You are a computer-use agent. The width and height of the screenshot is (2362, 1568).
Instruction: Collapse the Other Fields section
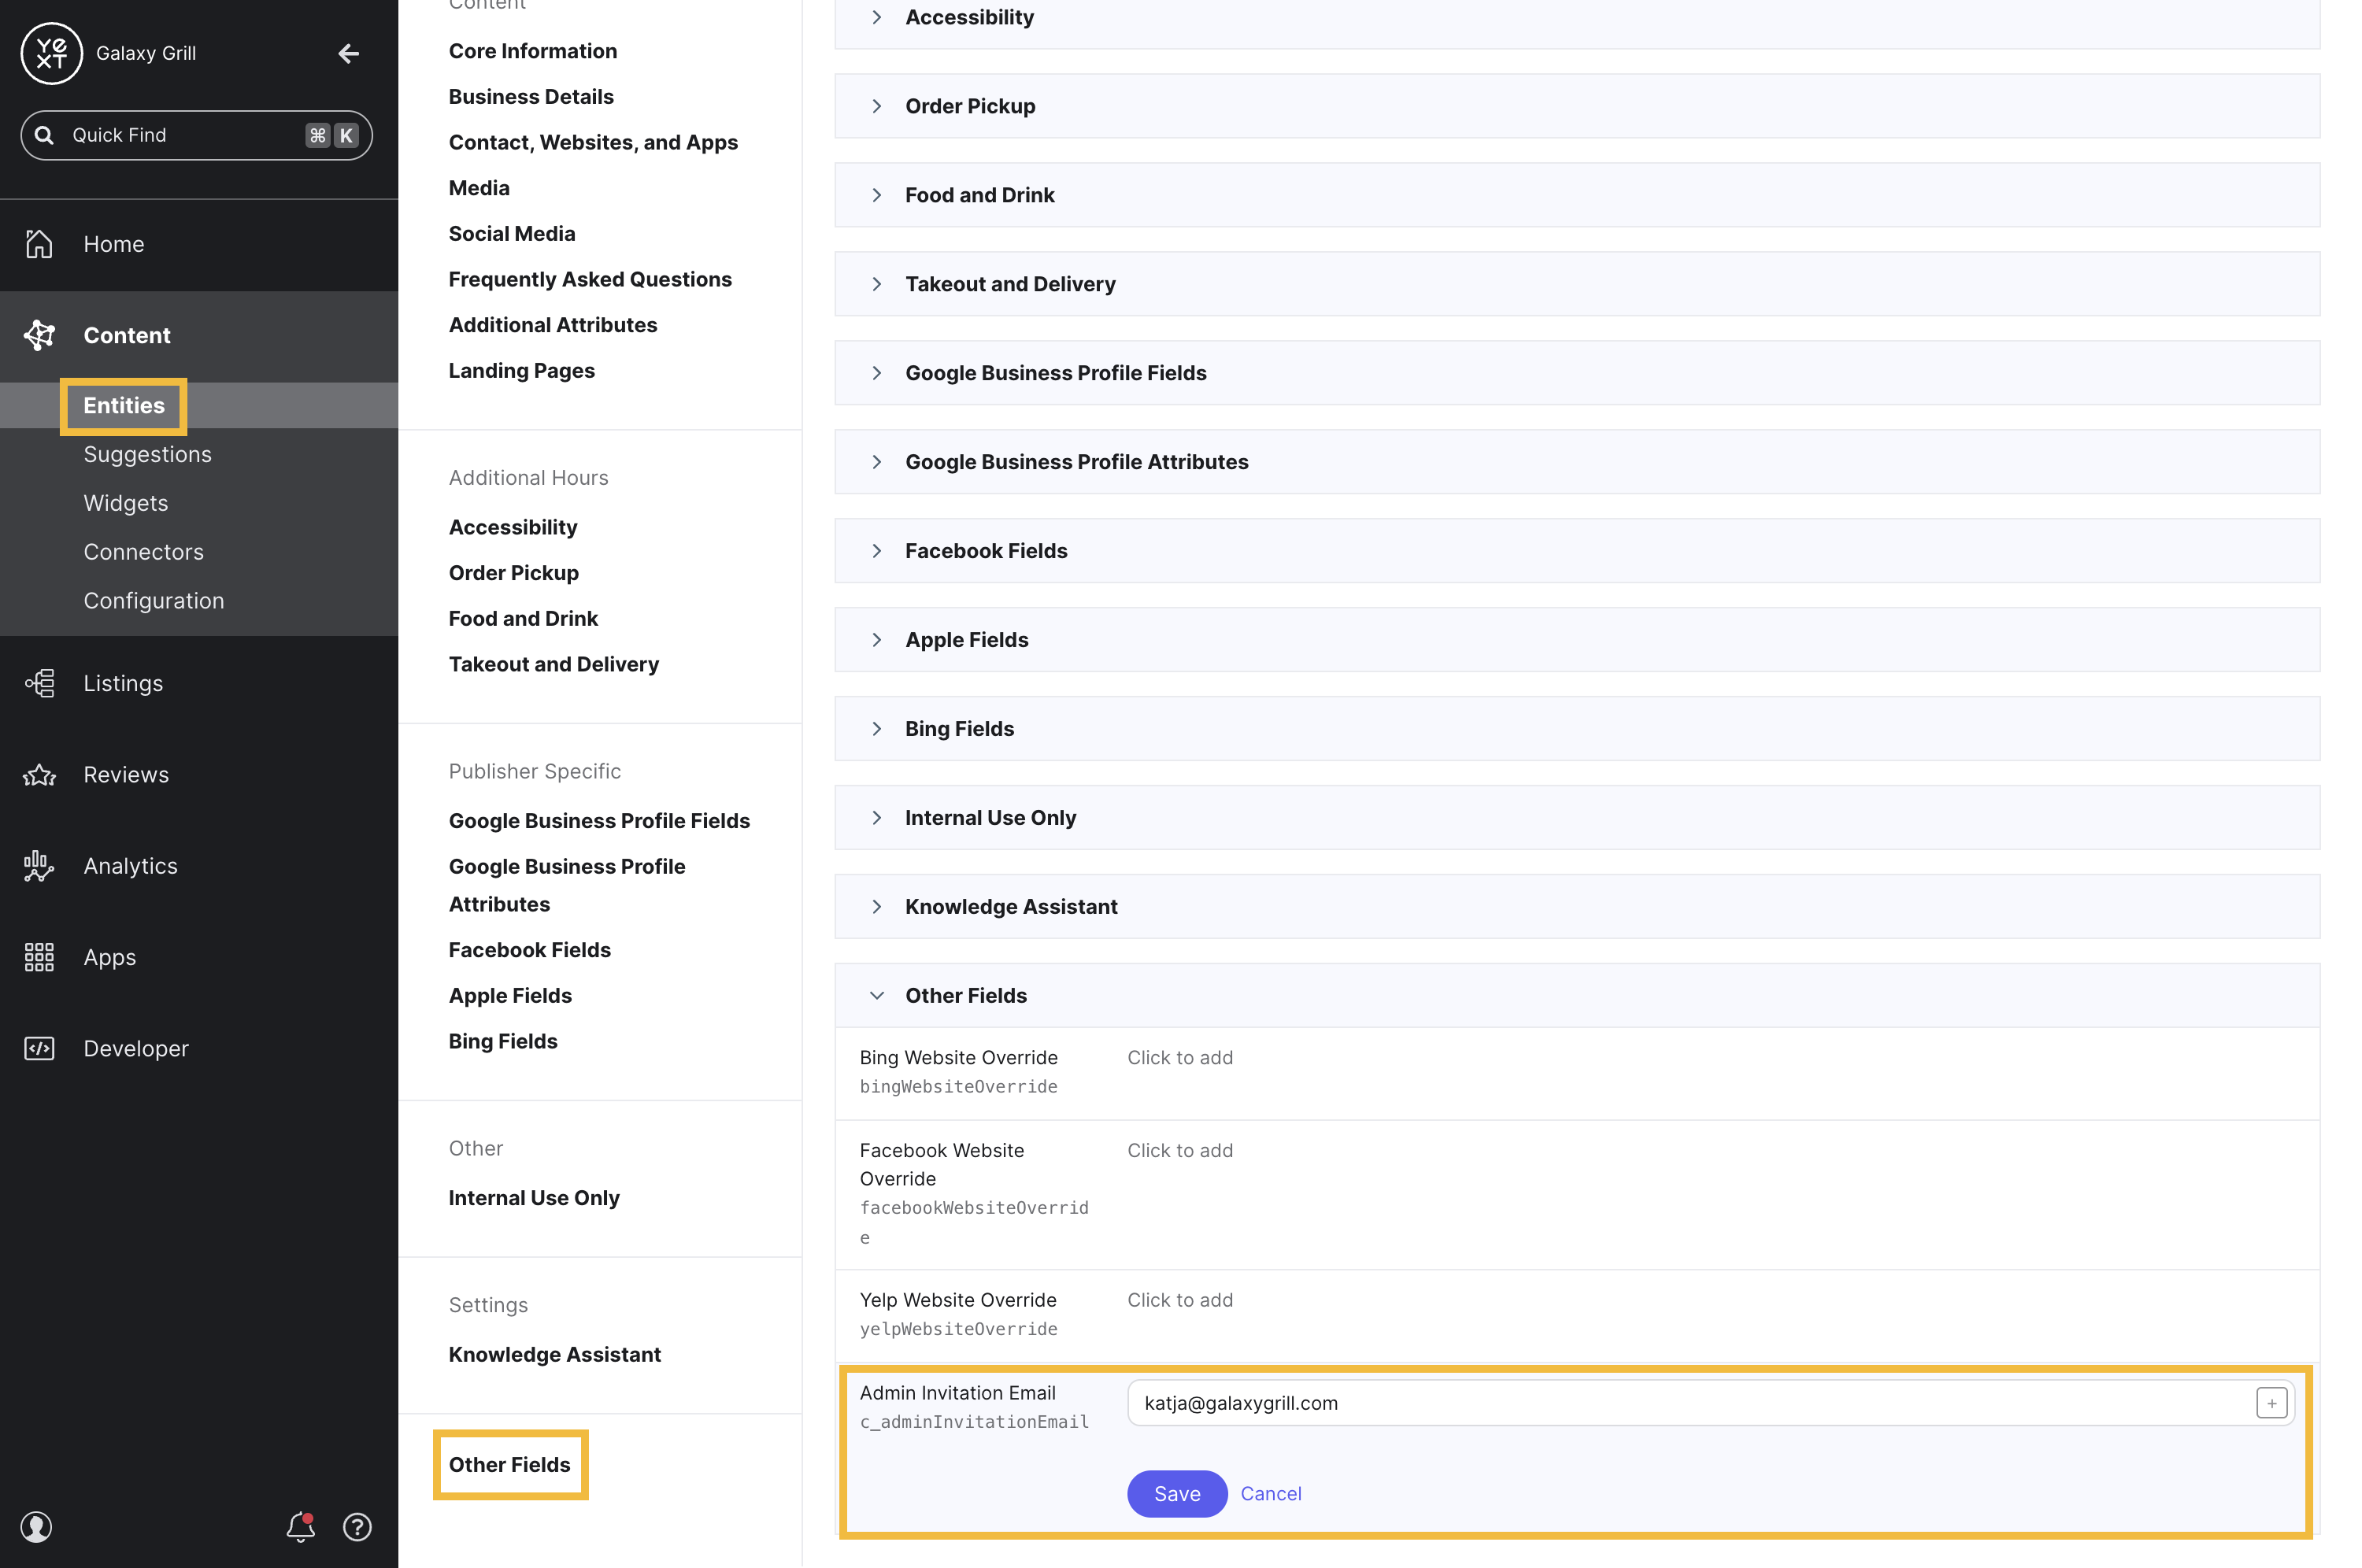[x=965, y=995]
